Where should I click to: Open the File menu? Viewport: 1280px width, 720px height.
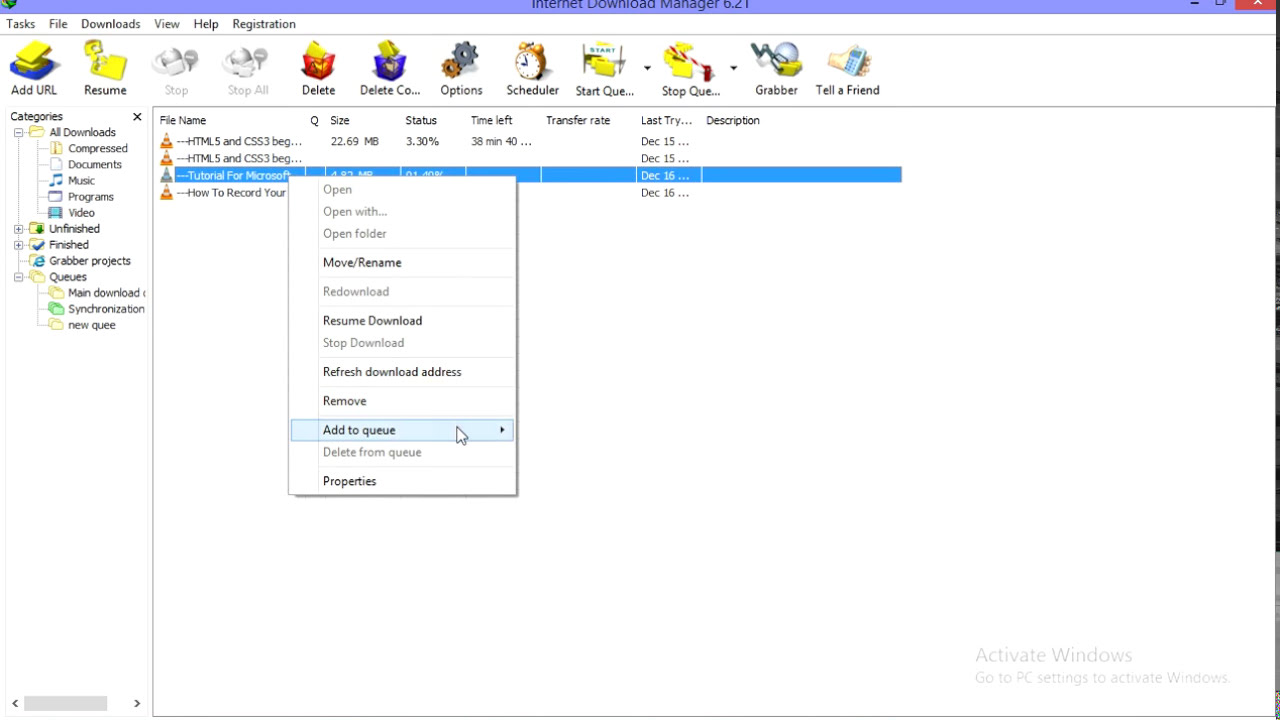(x=58, y=24)
